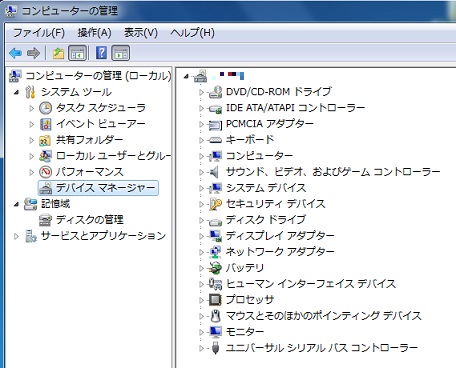Click the イベント ビューアー icon
The image size is (456, 368).
(x=46, y=124)
